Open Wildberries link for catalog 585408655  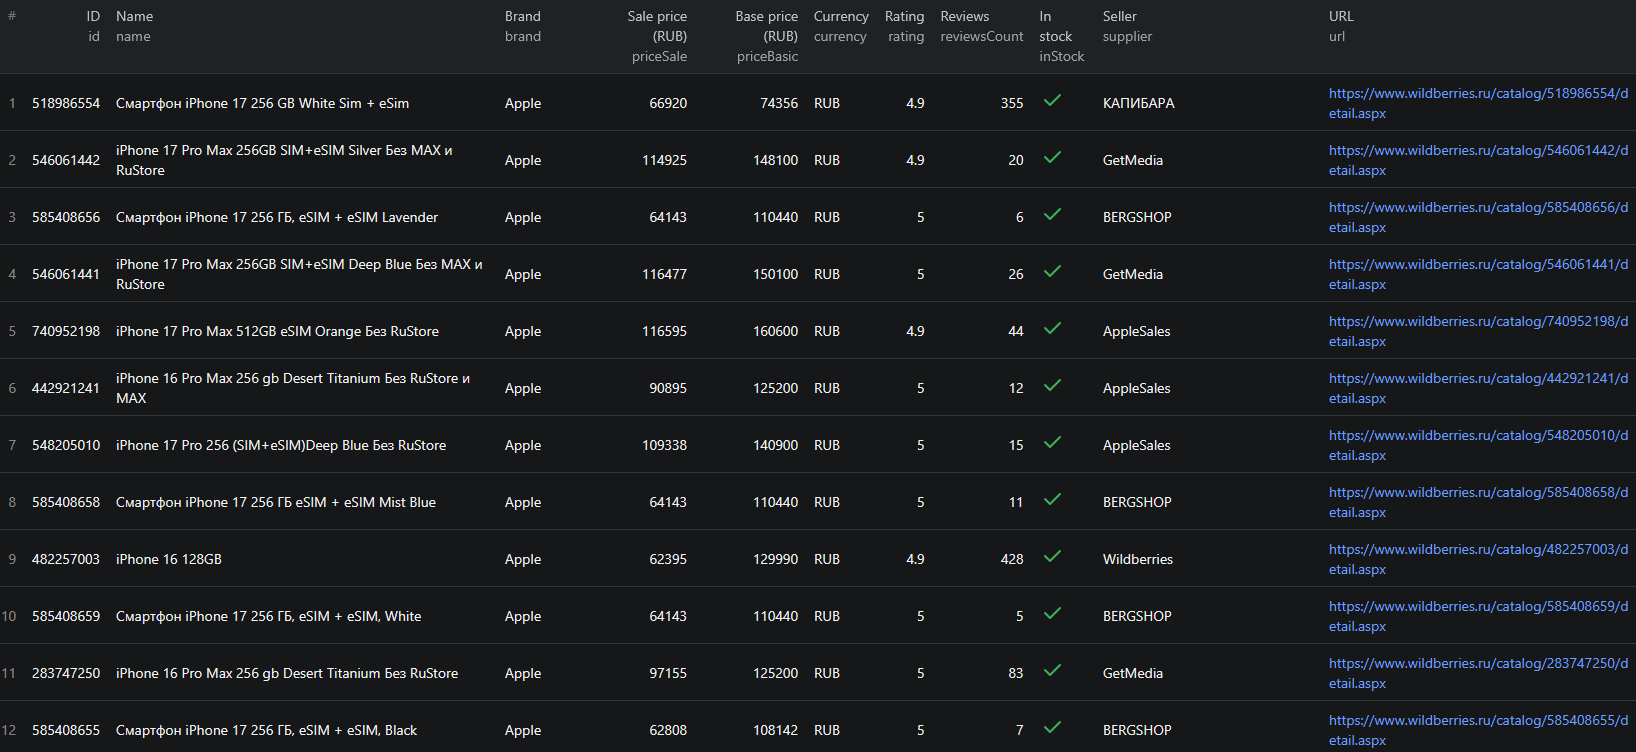pos(1478,730)
